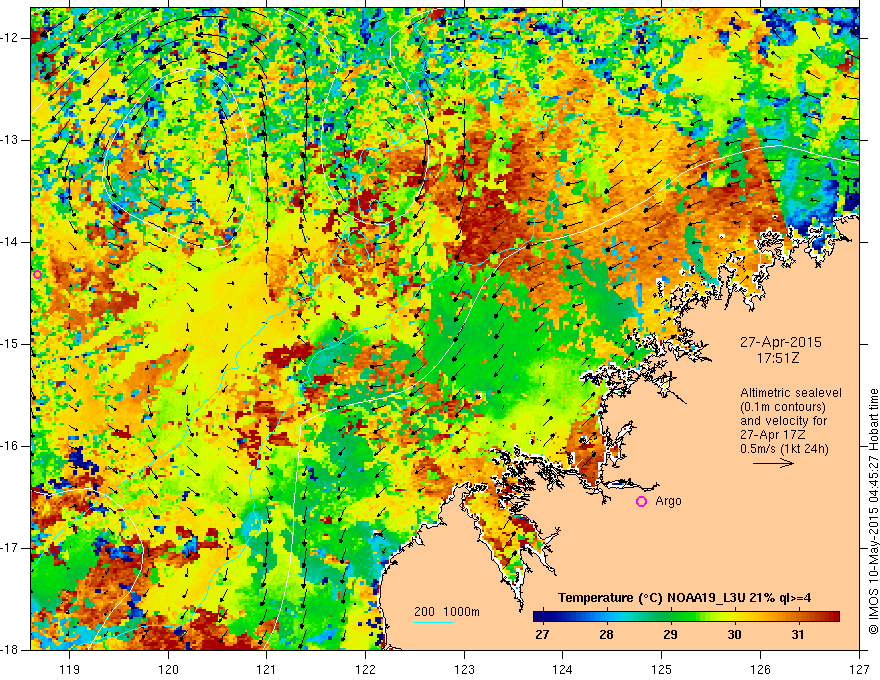The height and width of the screenshot is (680, 880).
Task: Click the '200 1000m' bathymetry label
Action: (x=447, y=612)
